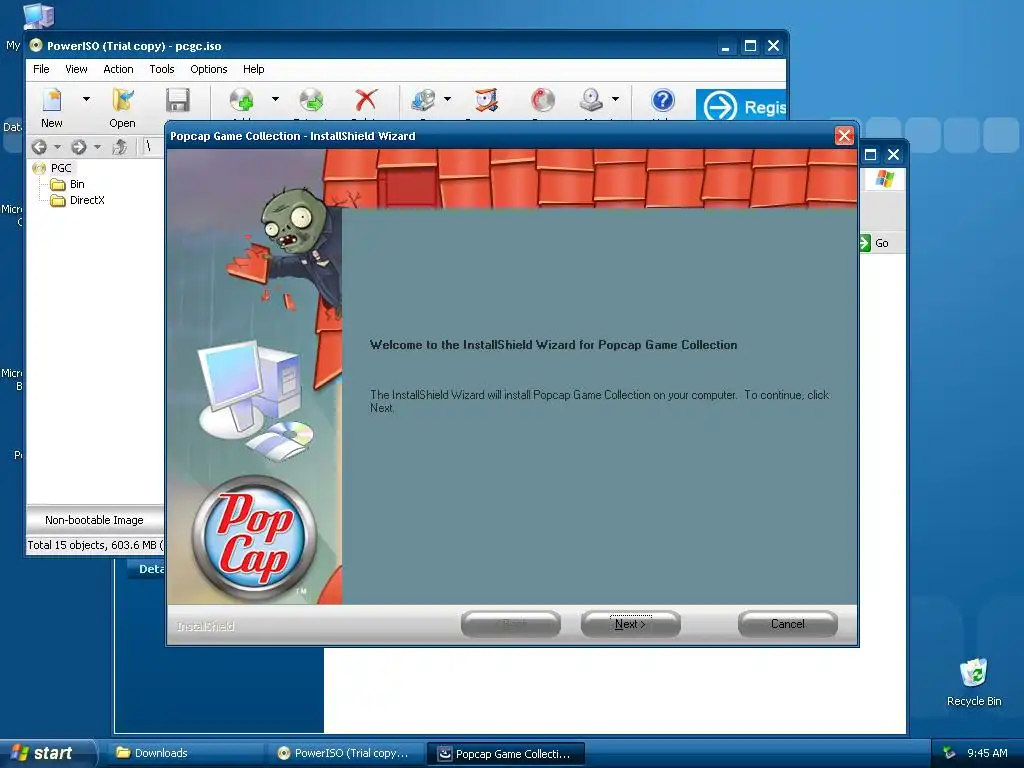Close the InstallShield Wizard with red X
Image resolution: width=1024 pixels, height=768 pixels.
point(844,136)
